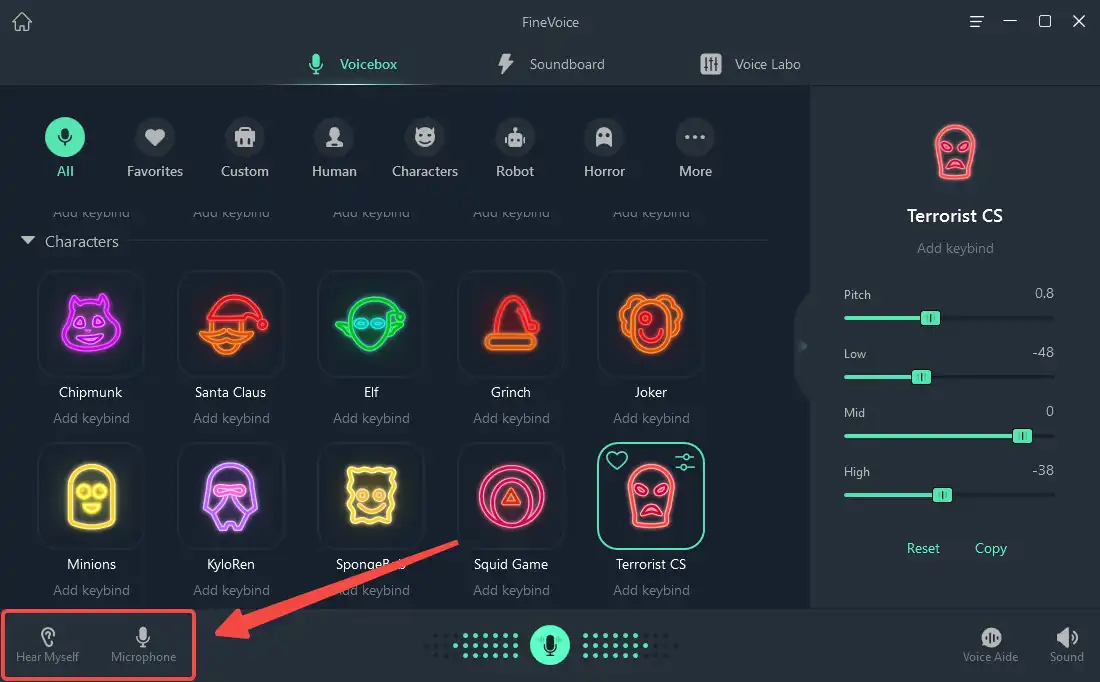The height and width of the screenshot is (682, 1100).
Task: Open the hamburger menu in title bar
Action: tap(976, 22)
